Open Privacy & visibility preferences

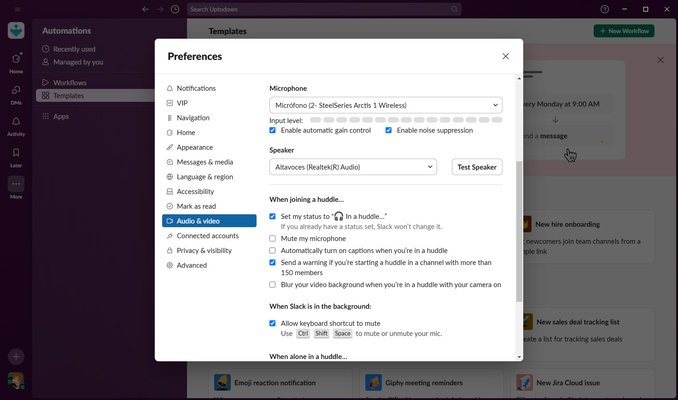[x=209, y=250]
